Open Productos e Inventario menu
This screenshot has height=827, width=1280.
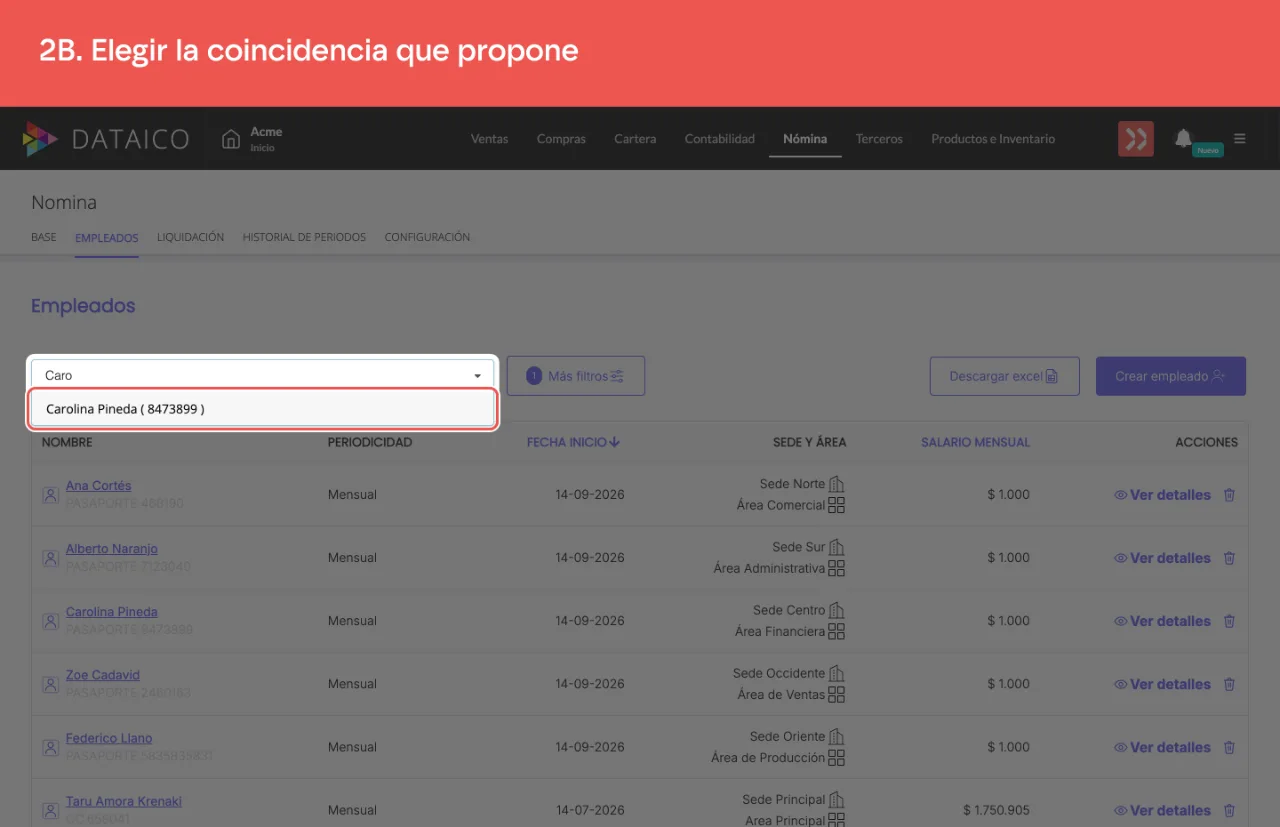tap(993, 139)
